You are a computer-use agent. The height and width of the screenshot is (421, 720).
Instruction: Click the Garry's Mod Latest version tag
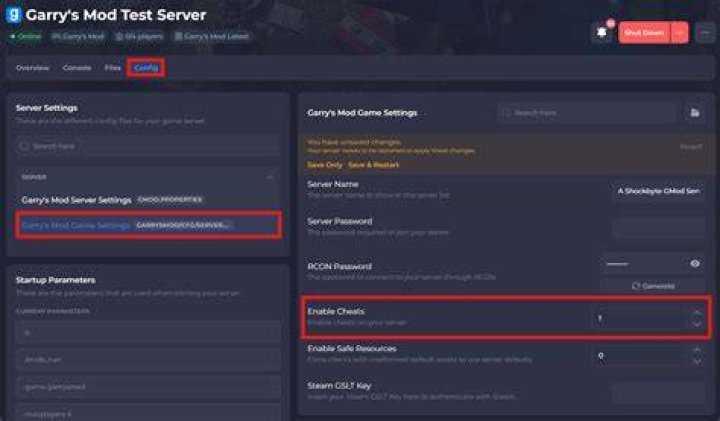(212, 36)
